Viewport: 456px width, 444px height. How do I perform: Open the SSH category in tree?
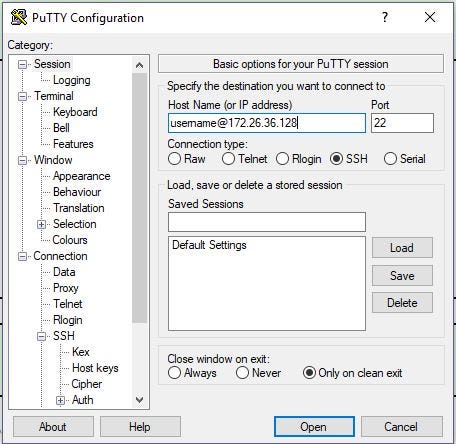[64, 336]
